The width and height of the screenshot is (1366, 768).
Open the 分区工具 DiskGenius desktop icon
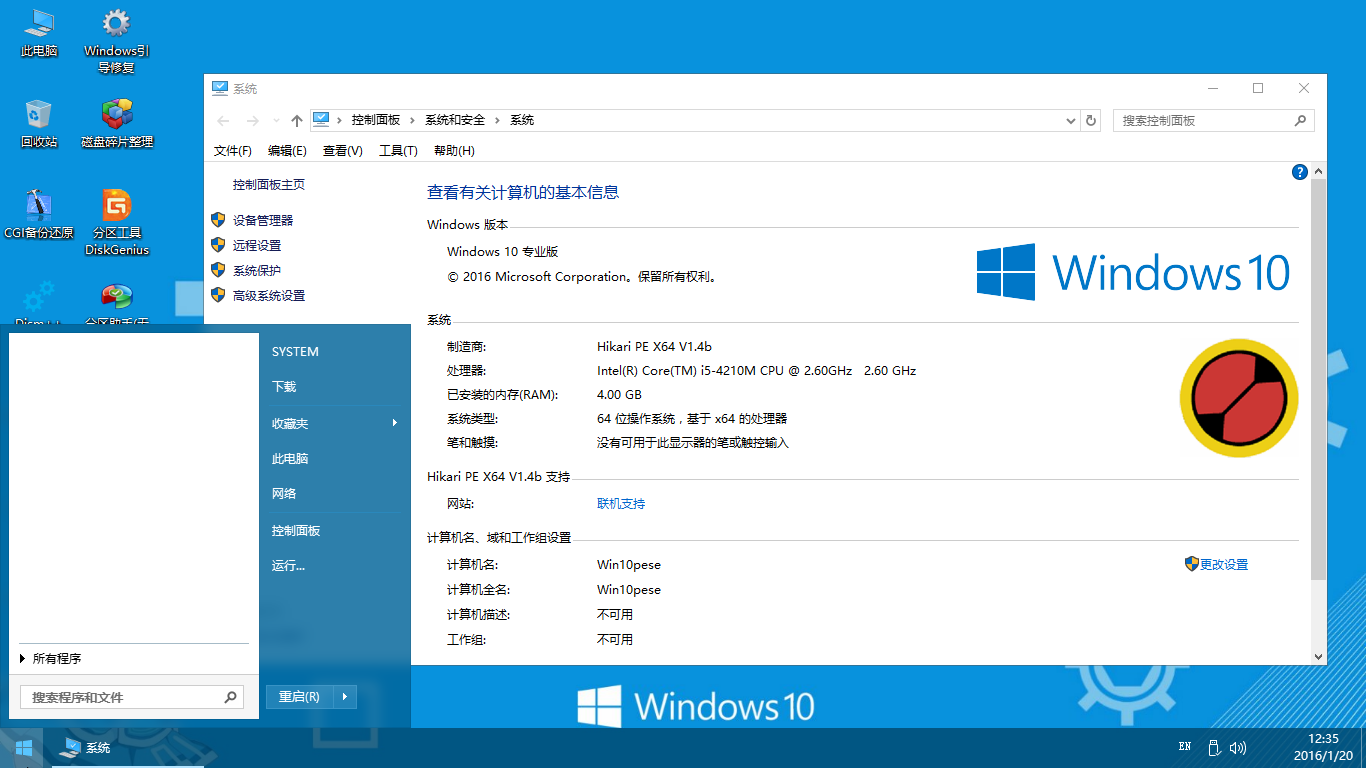tap(117, 223)
